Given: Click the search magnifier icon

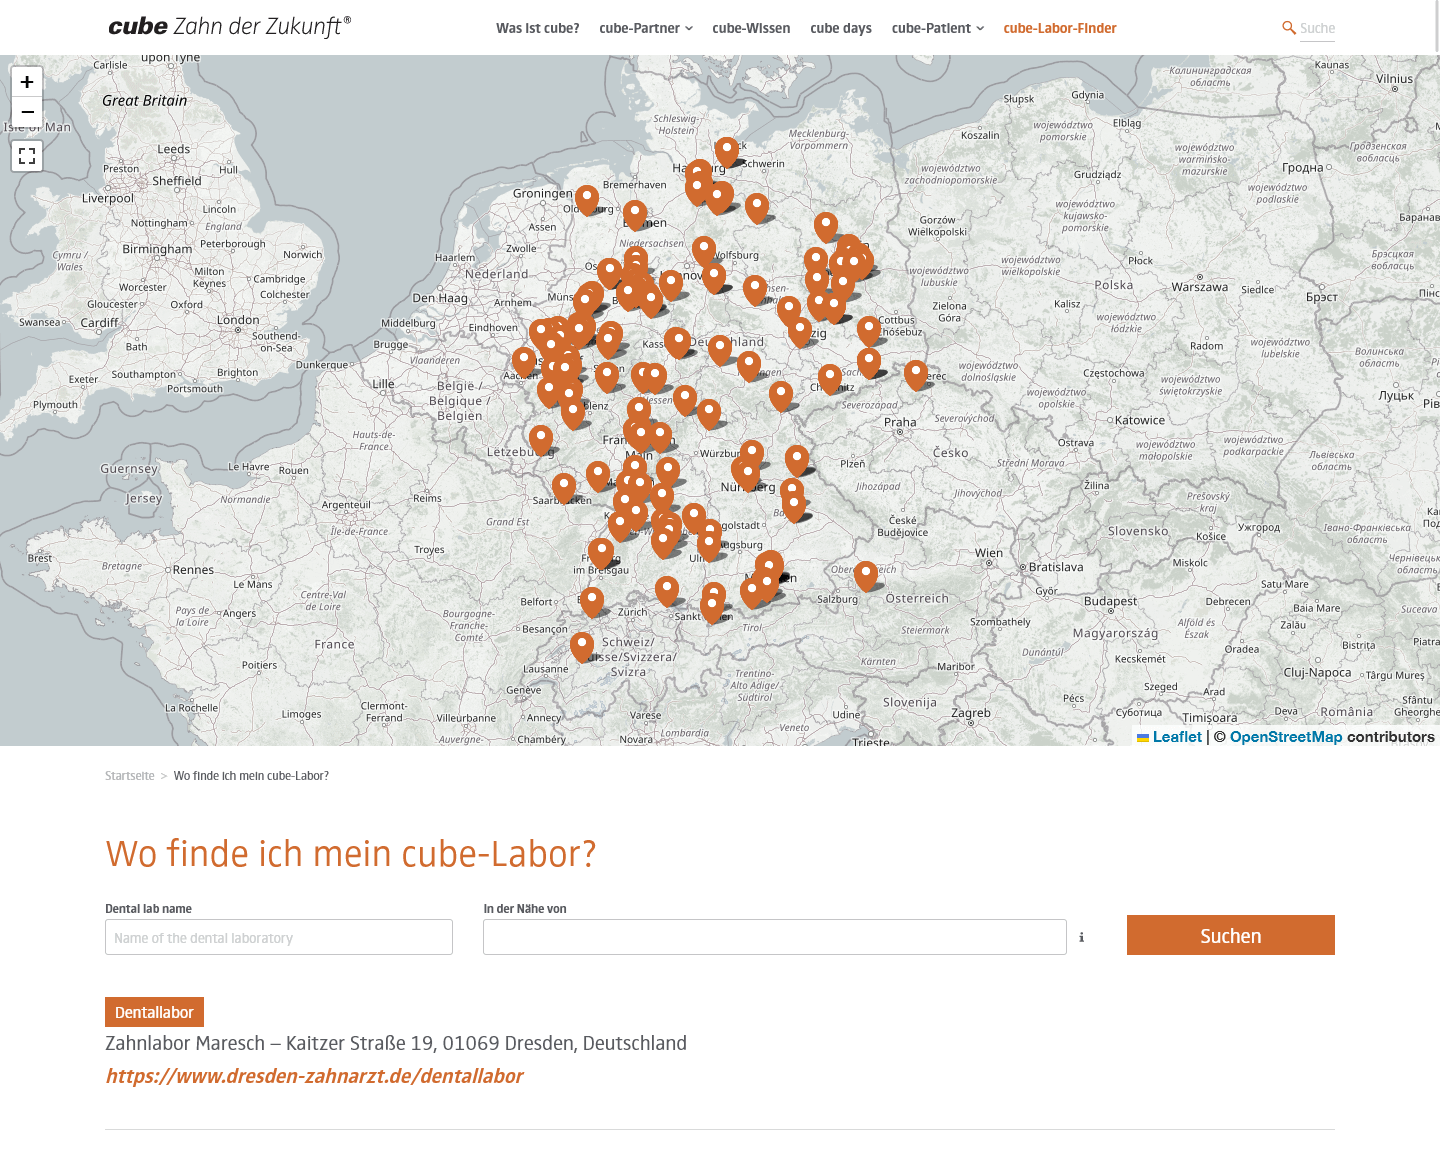Looking at the screenshot, I should [1289, 28].
